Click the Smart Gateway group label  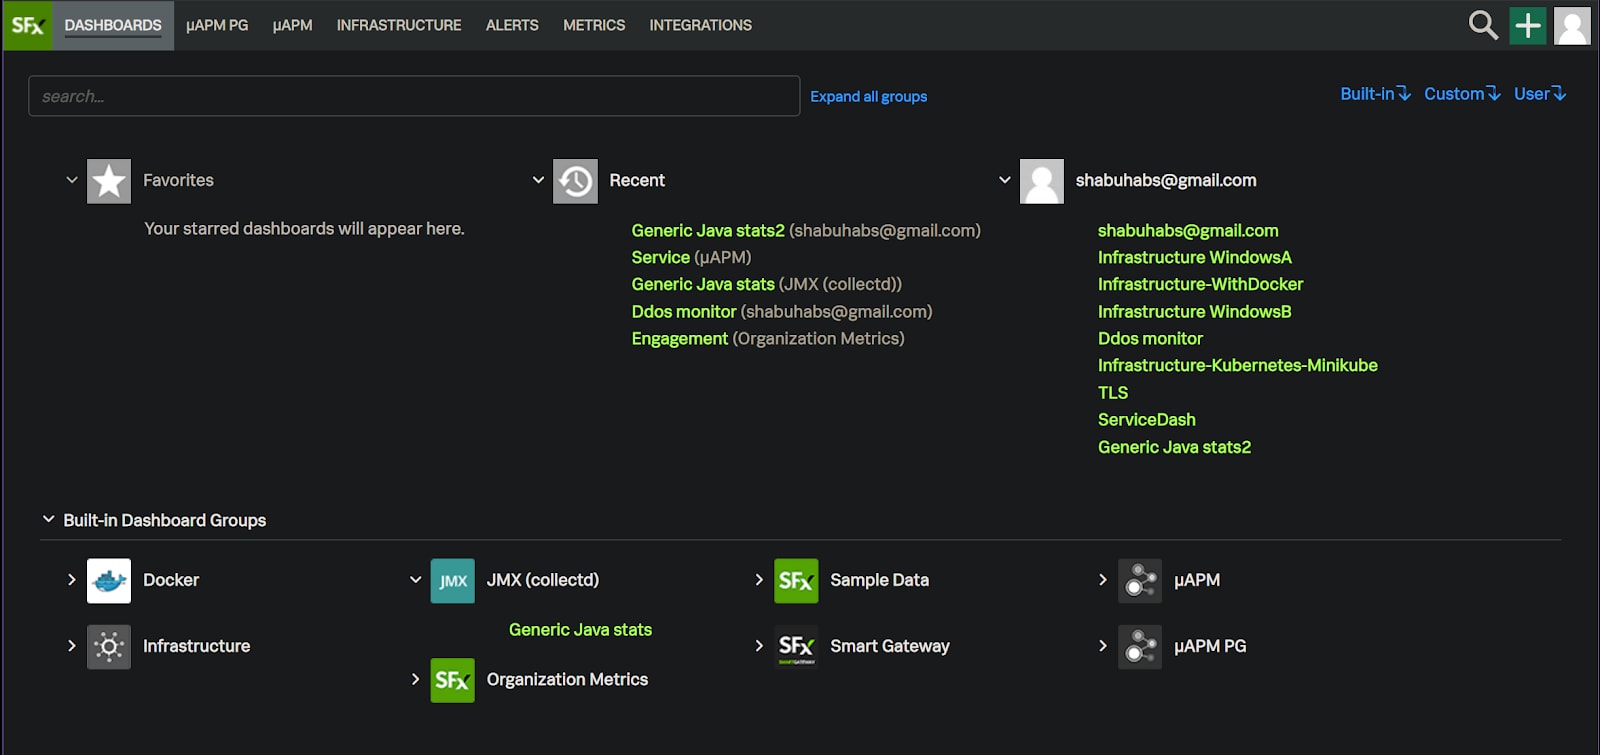(890, 646)
